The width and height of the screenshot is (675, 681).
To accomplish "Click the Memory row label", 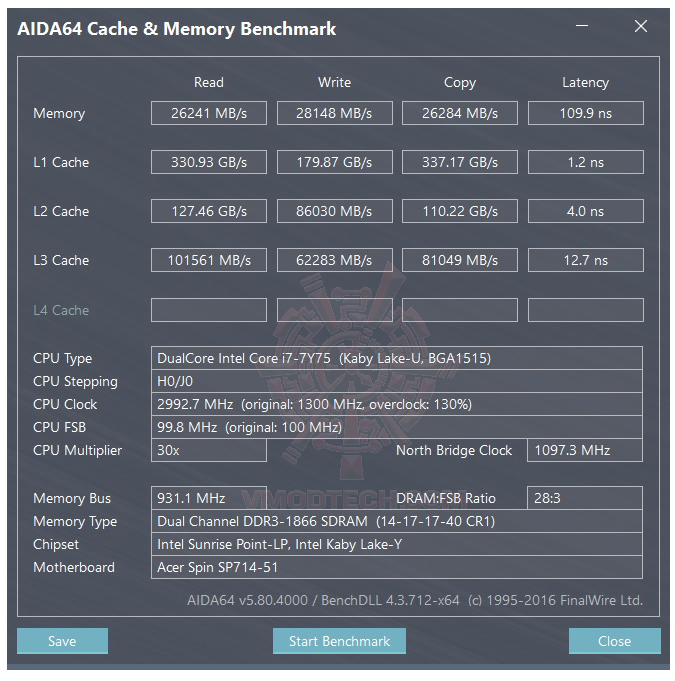I will (59, 114).
